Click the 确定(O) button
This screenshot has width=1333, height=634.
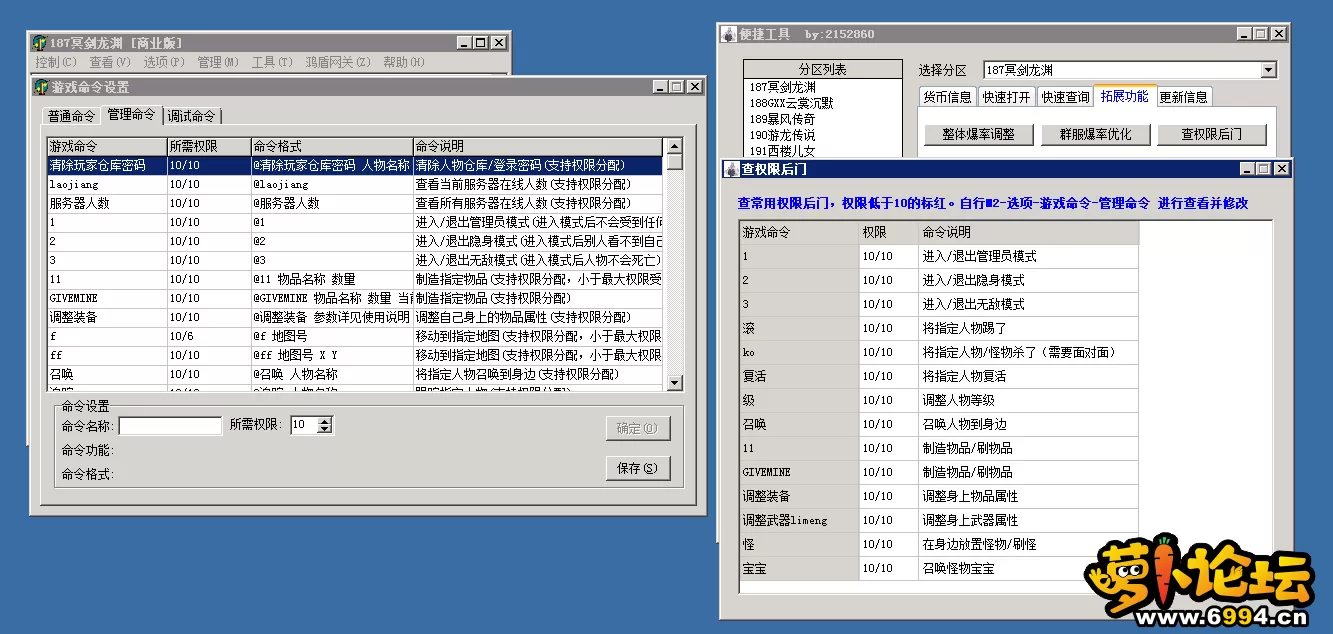[x=637, y=428]
